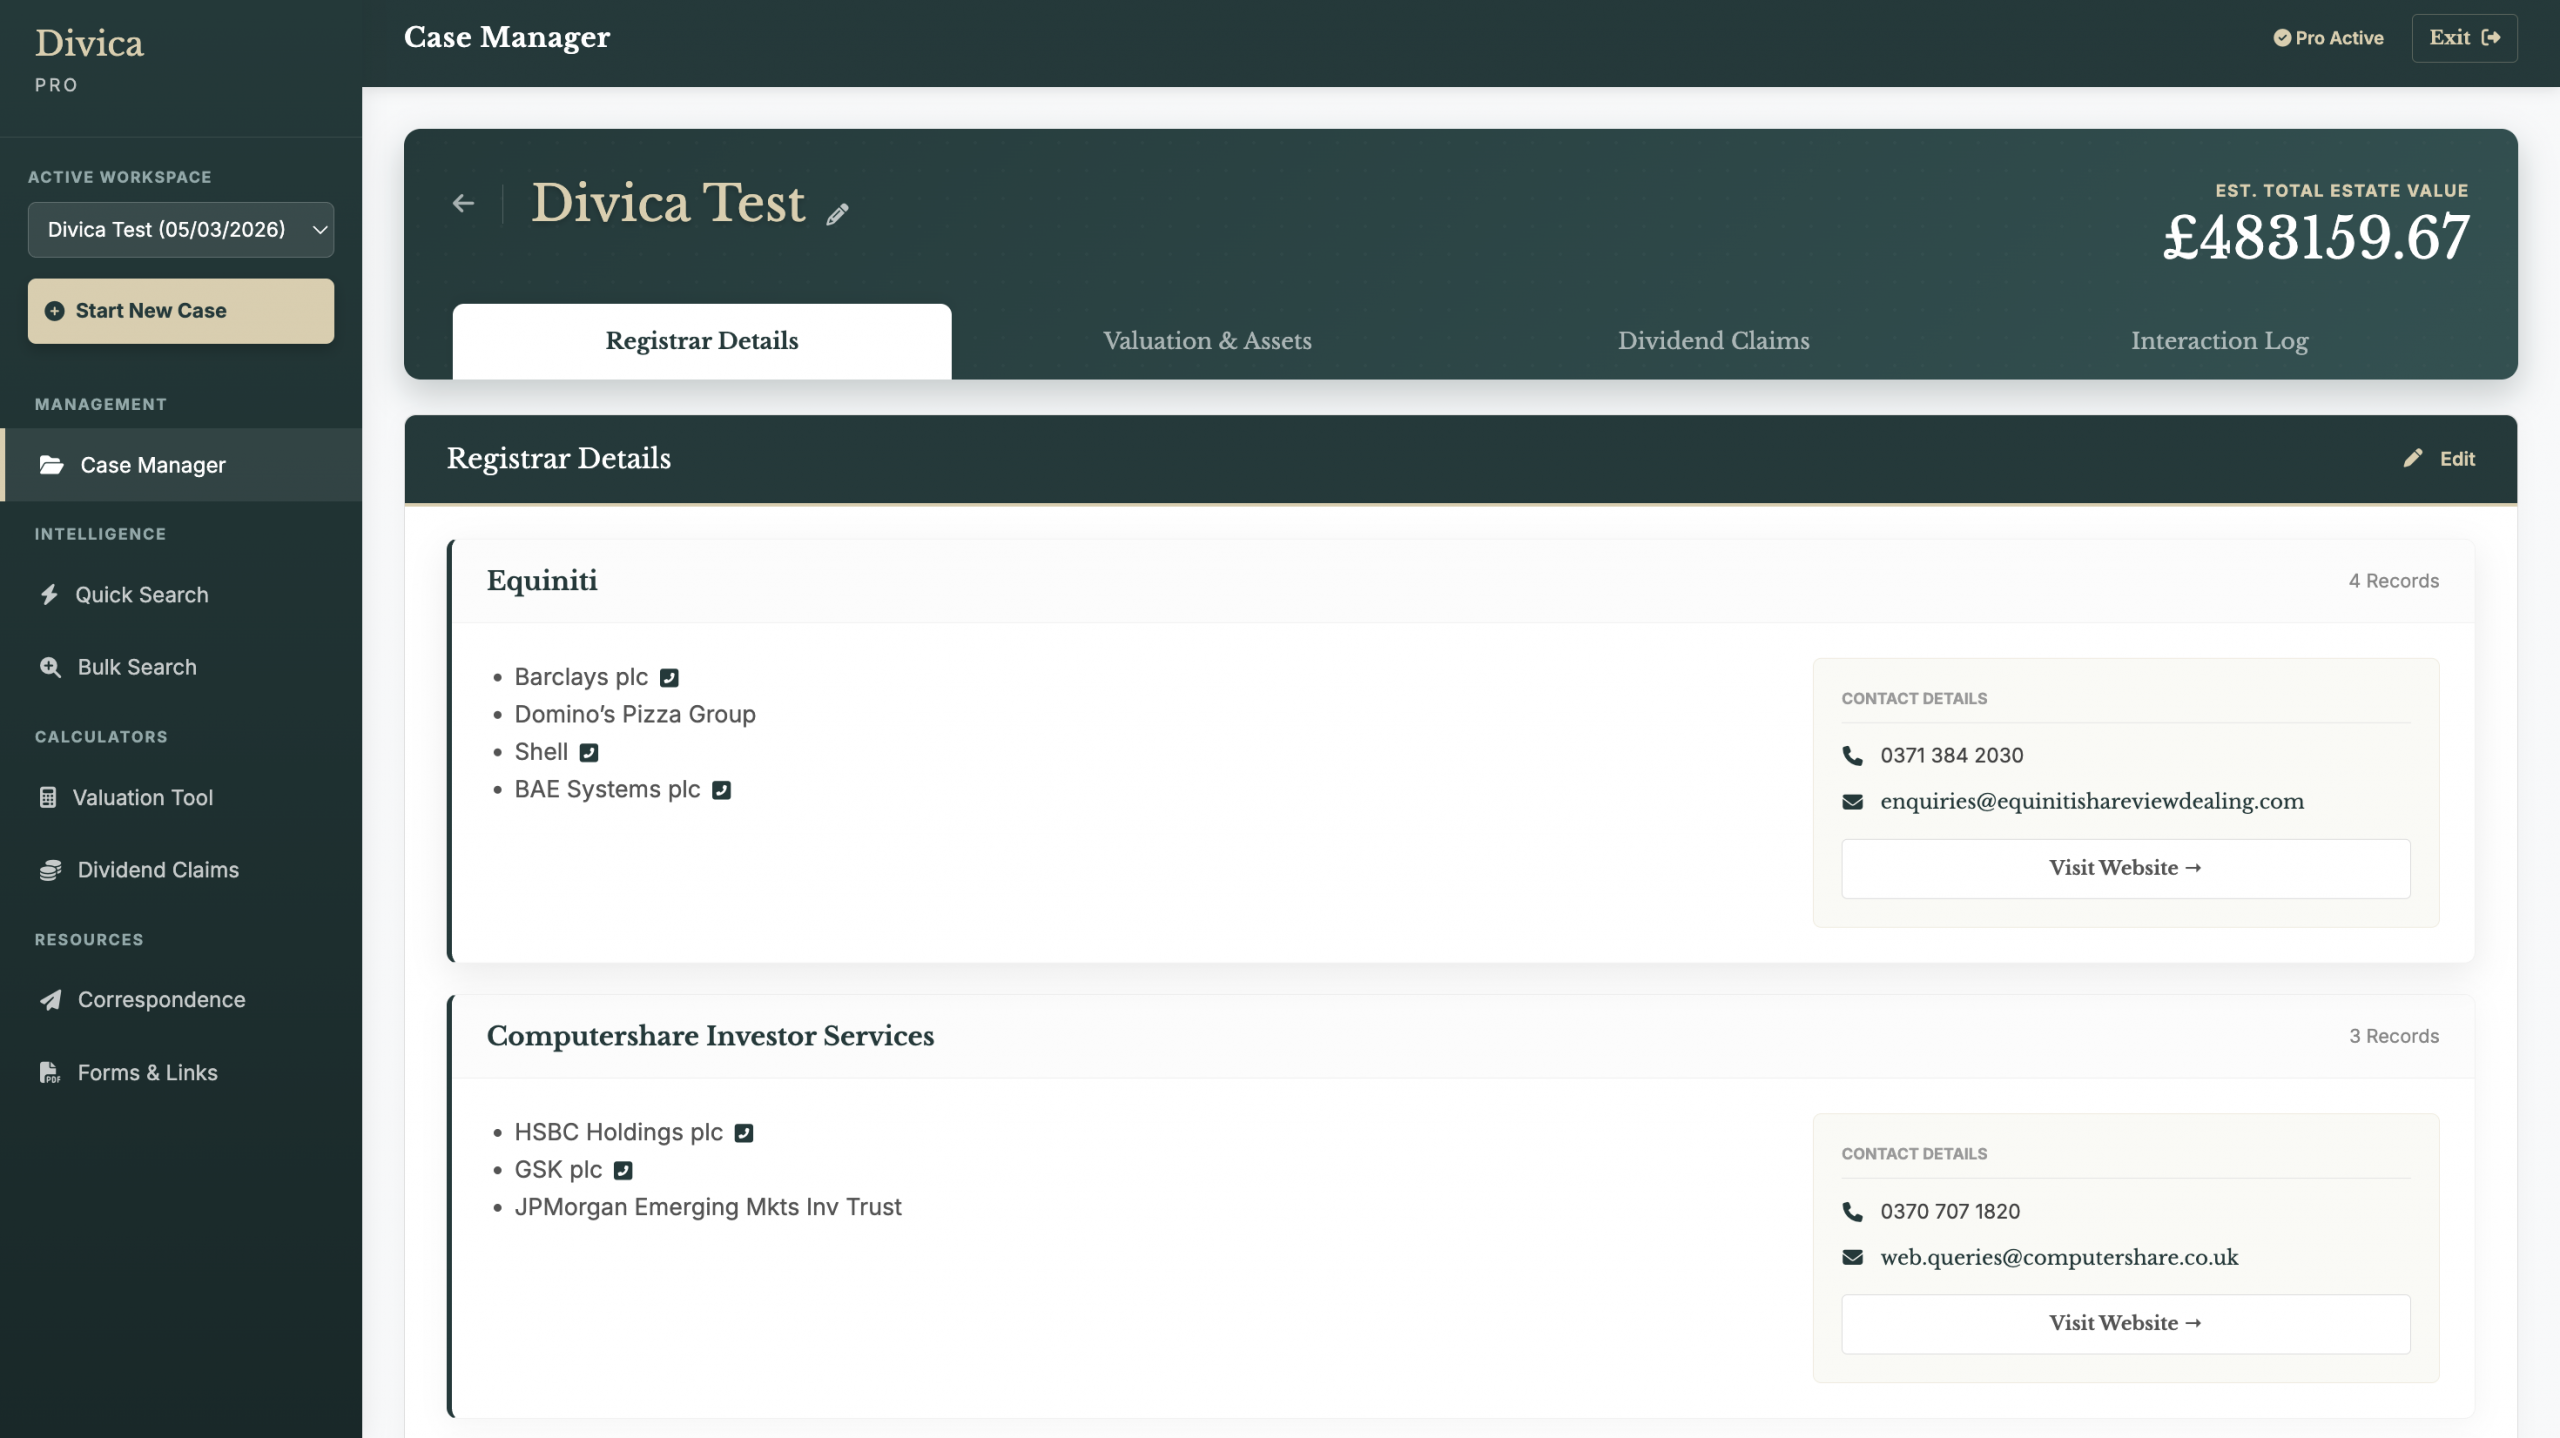Switch to the Valuation & Assets tab
Viewport: 2560px width, 1438px height.
tap(1207, 341)
